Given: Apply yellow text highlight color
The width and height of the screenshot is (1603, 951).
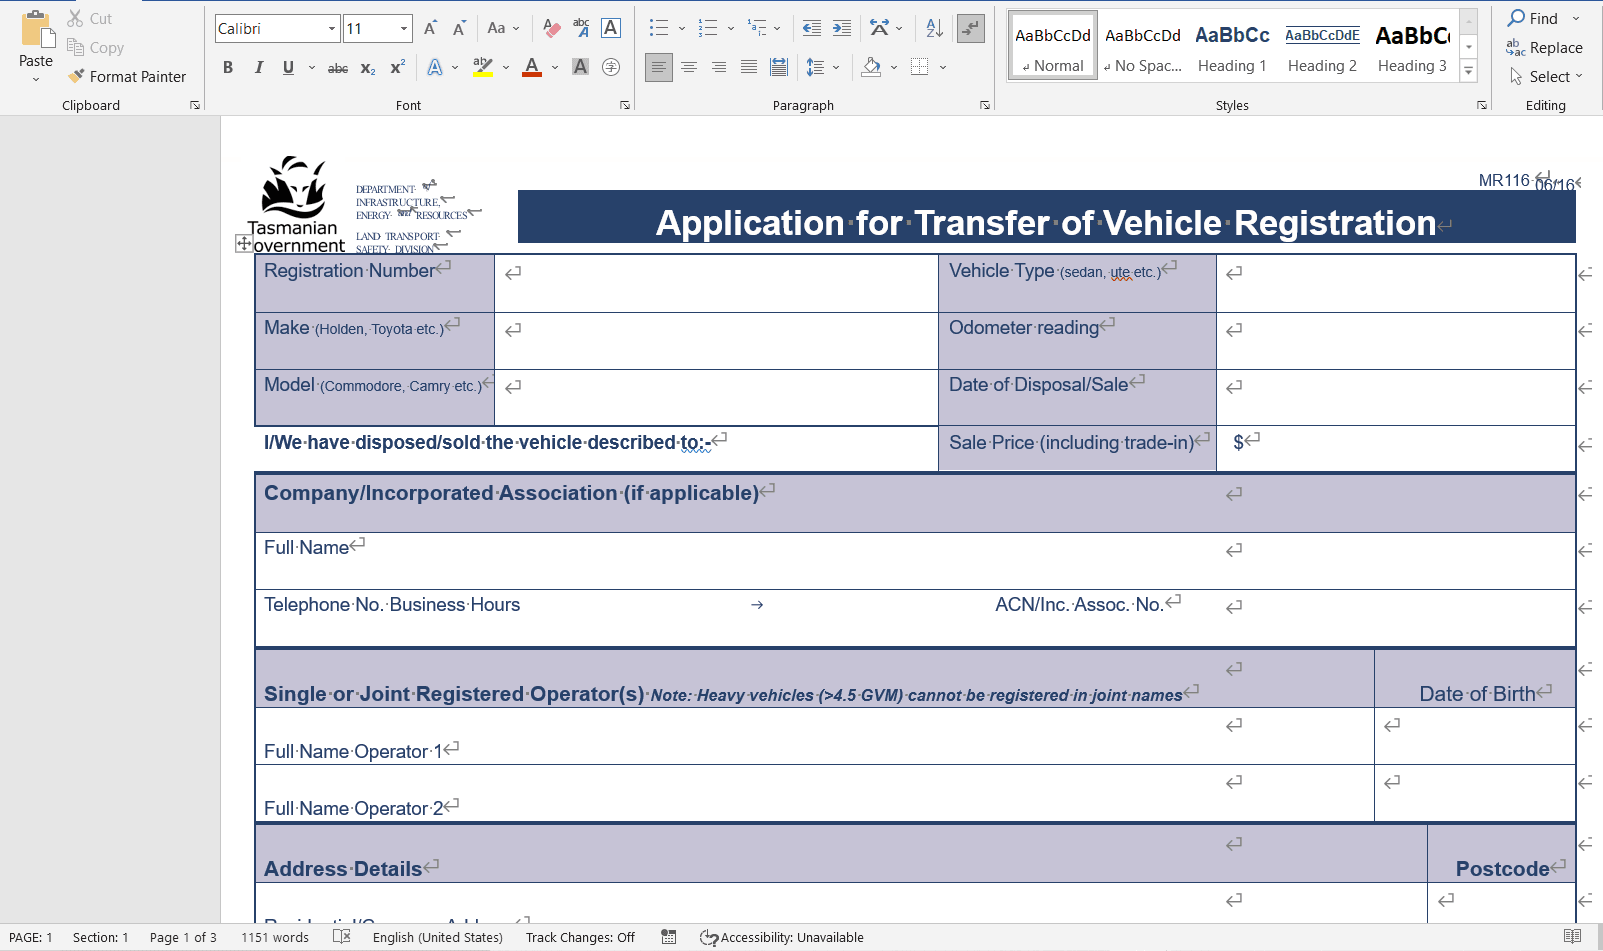Looking at the screenshot, I should tap(483, 67).
